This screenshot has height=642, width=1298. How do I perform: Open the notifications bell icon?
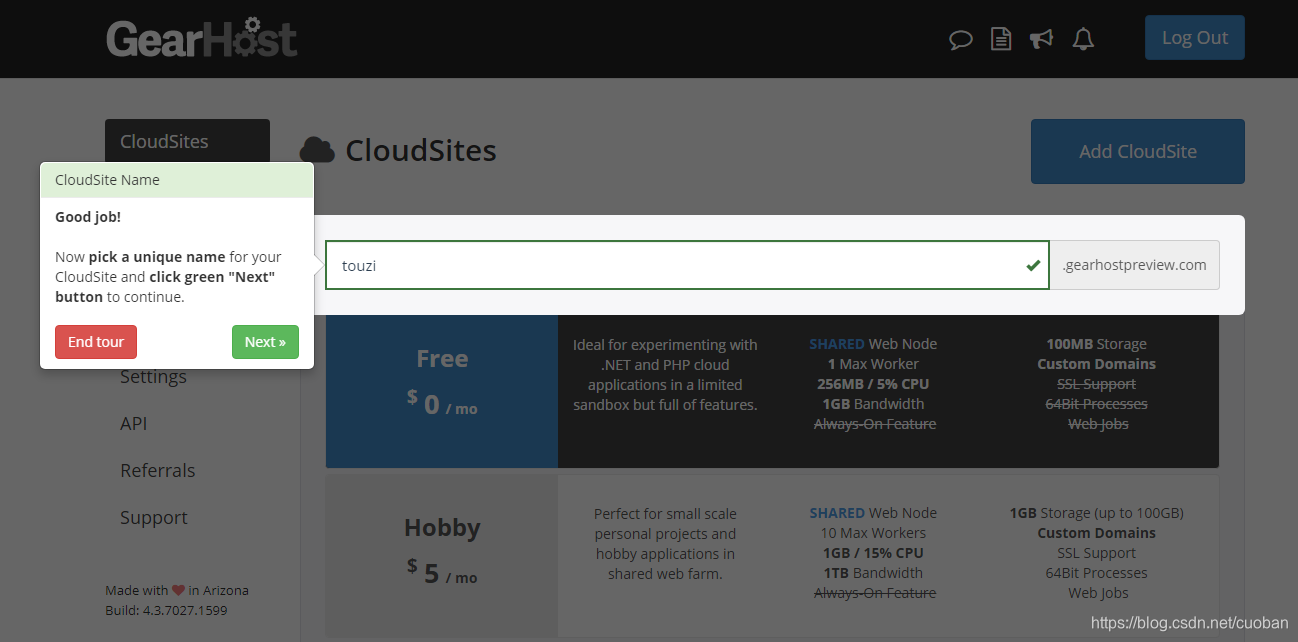pos(1083,39)
